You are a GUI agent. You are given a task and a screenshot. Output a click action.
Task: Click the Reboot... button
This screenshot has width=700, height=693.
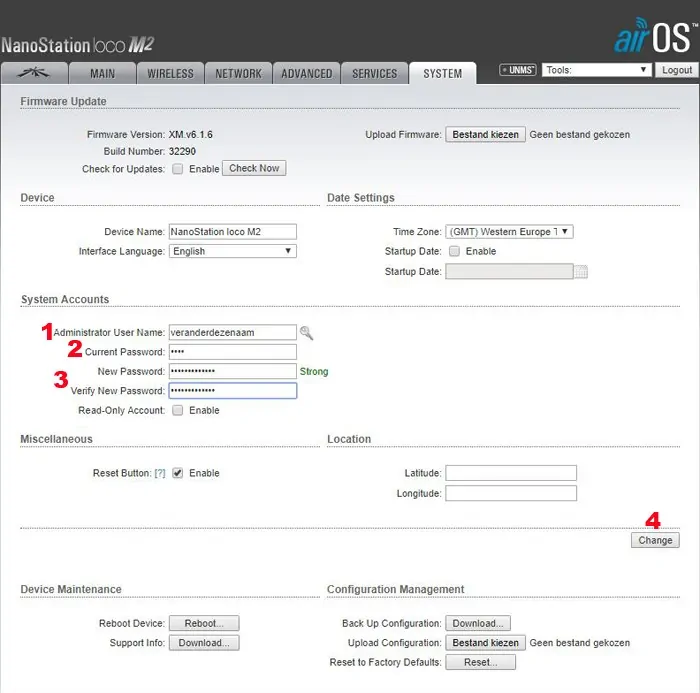point(204,623)
